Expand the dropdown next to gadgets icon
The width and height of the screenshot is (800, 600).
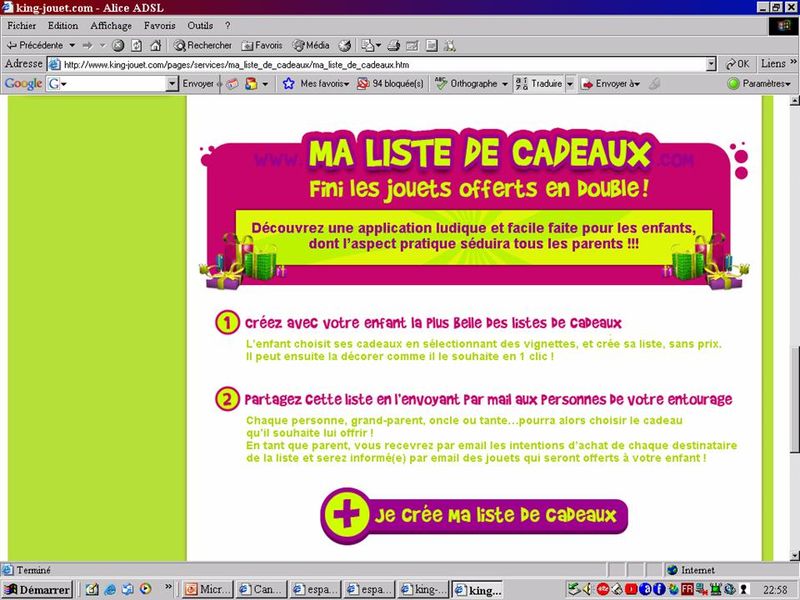(265, 84)
